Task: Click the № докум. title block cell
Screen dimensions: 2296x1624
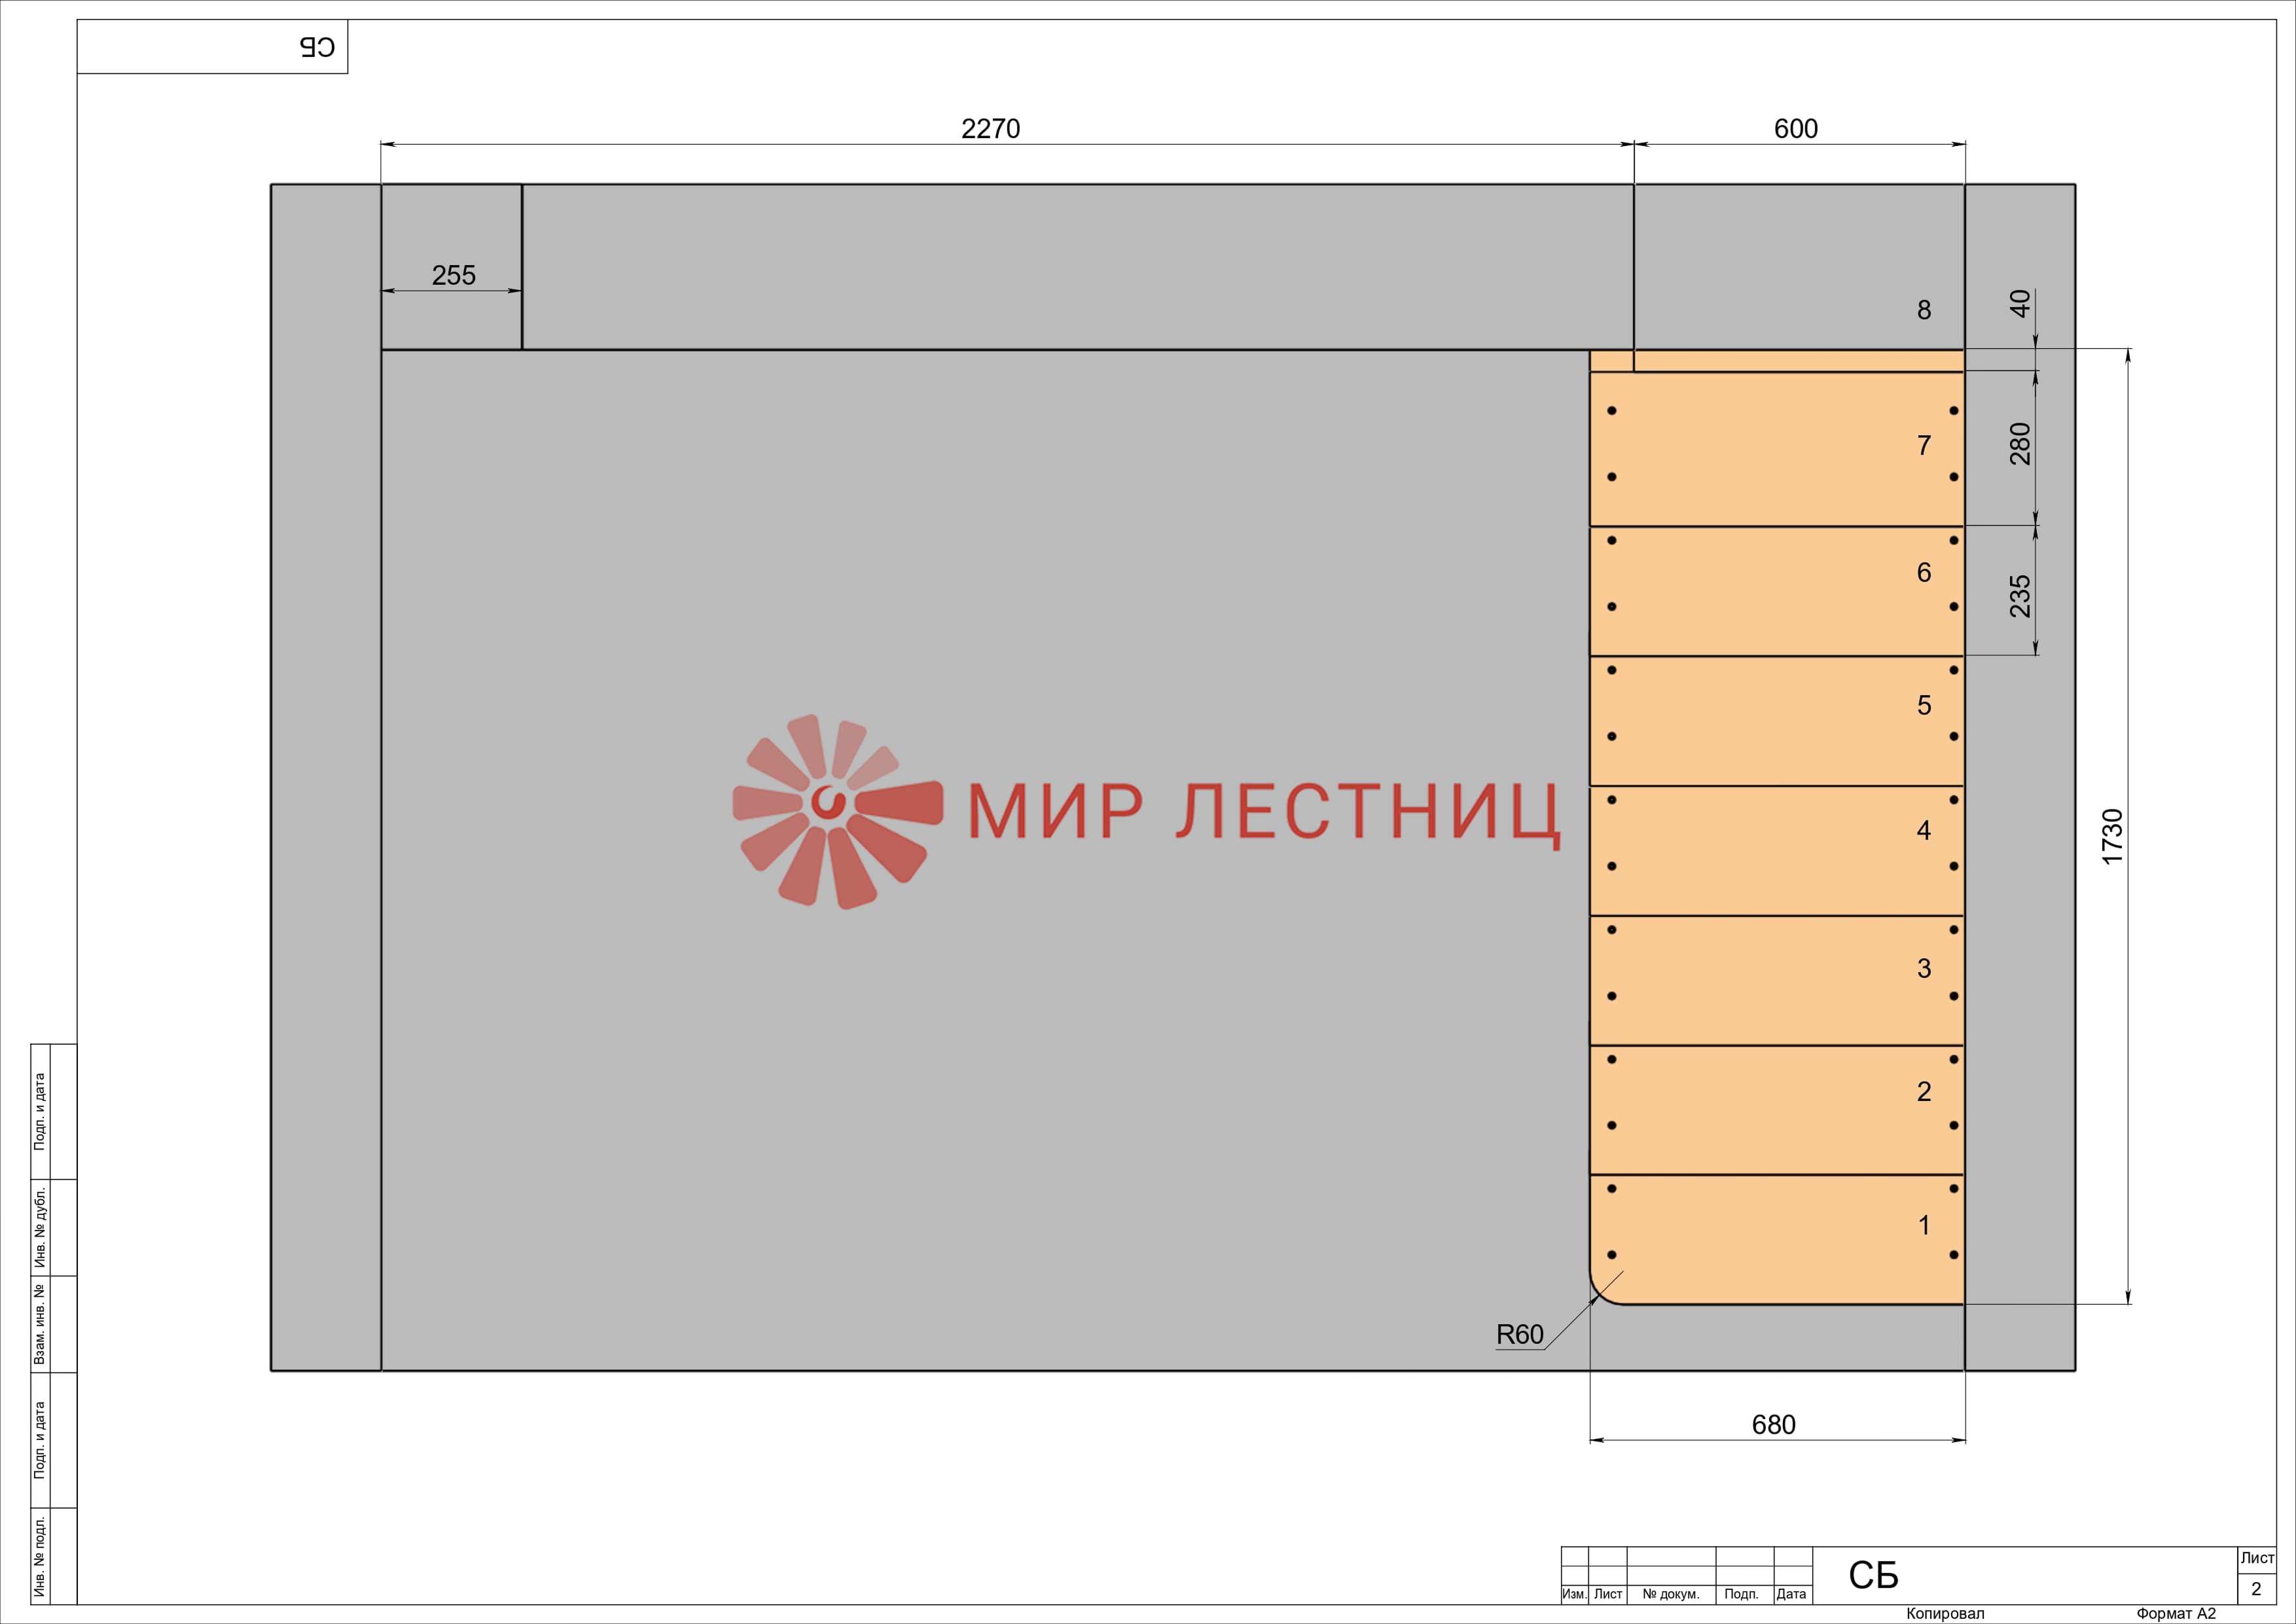Action: pyautogui.click(x=1670, y=1594)
